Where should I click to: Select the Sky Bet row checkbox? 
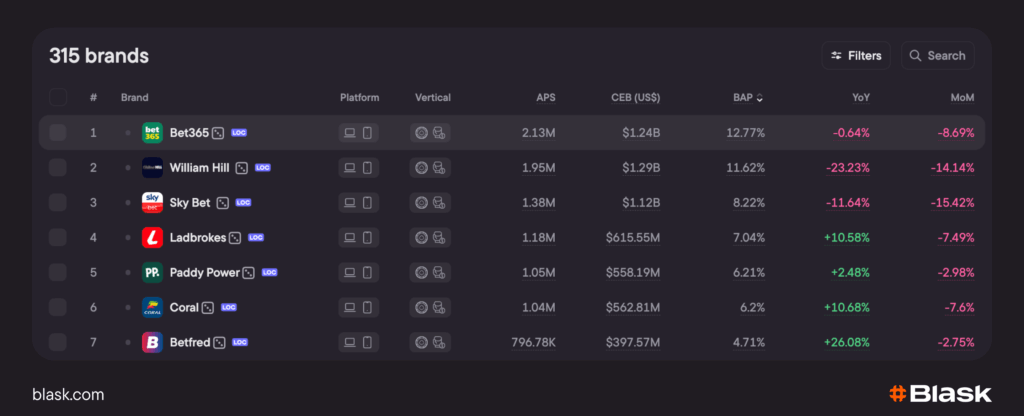pyautogui.click(x=58, y=203)
